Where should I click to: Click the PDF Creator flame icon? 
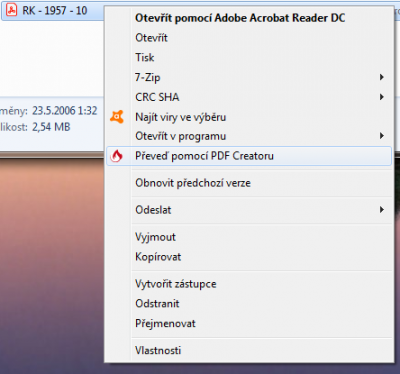pos(117,156)
